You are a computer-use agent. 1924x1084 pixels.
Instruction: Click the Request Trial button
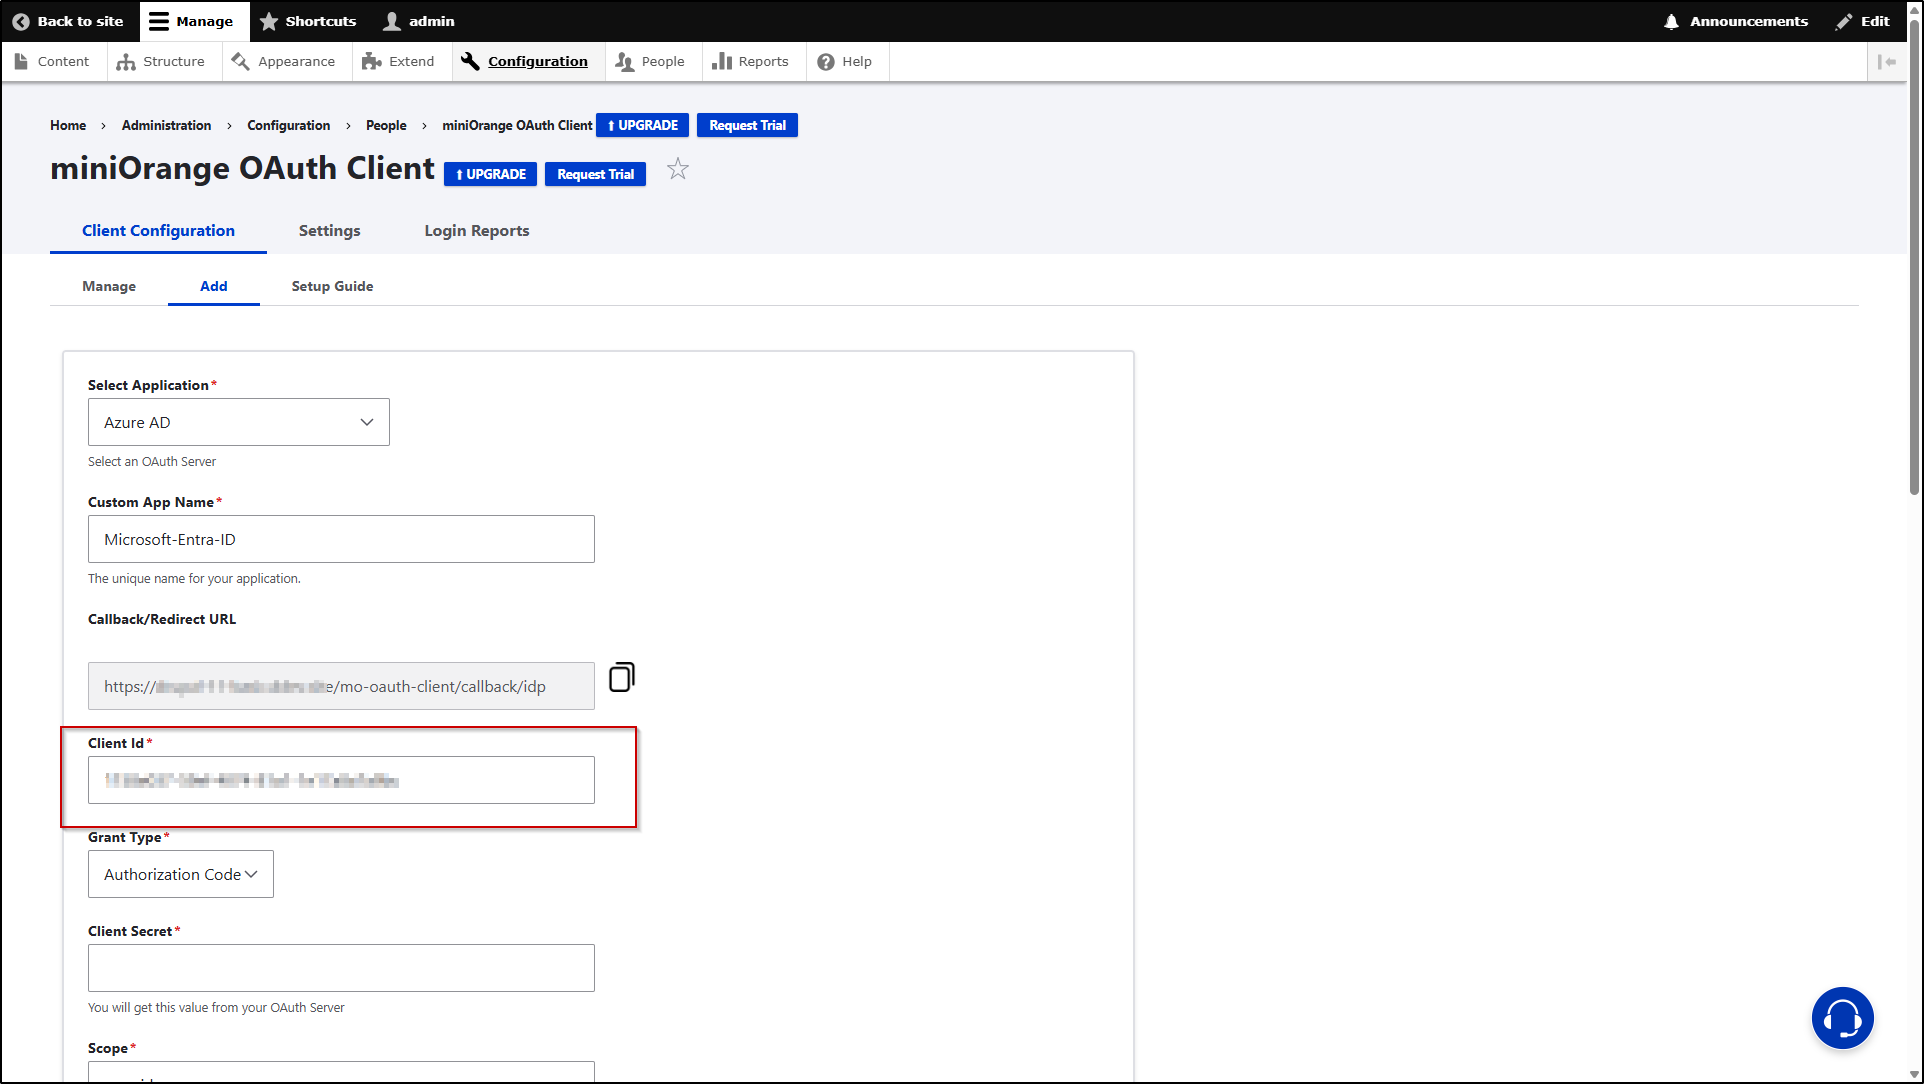[595, 173]
